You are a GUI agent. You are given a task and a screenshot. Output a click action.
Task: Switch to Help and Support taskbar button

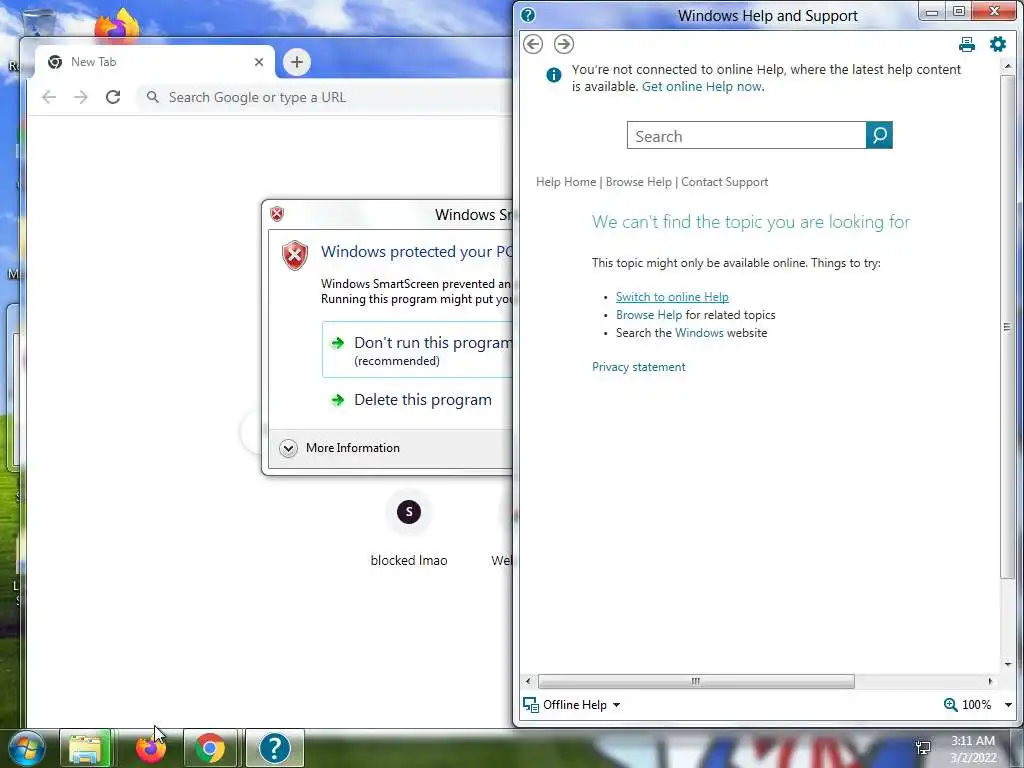click(274, 748)
